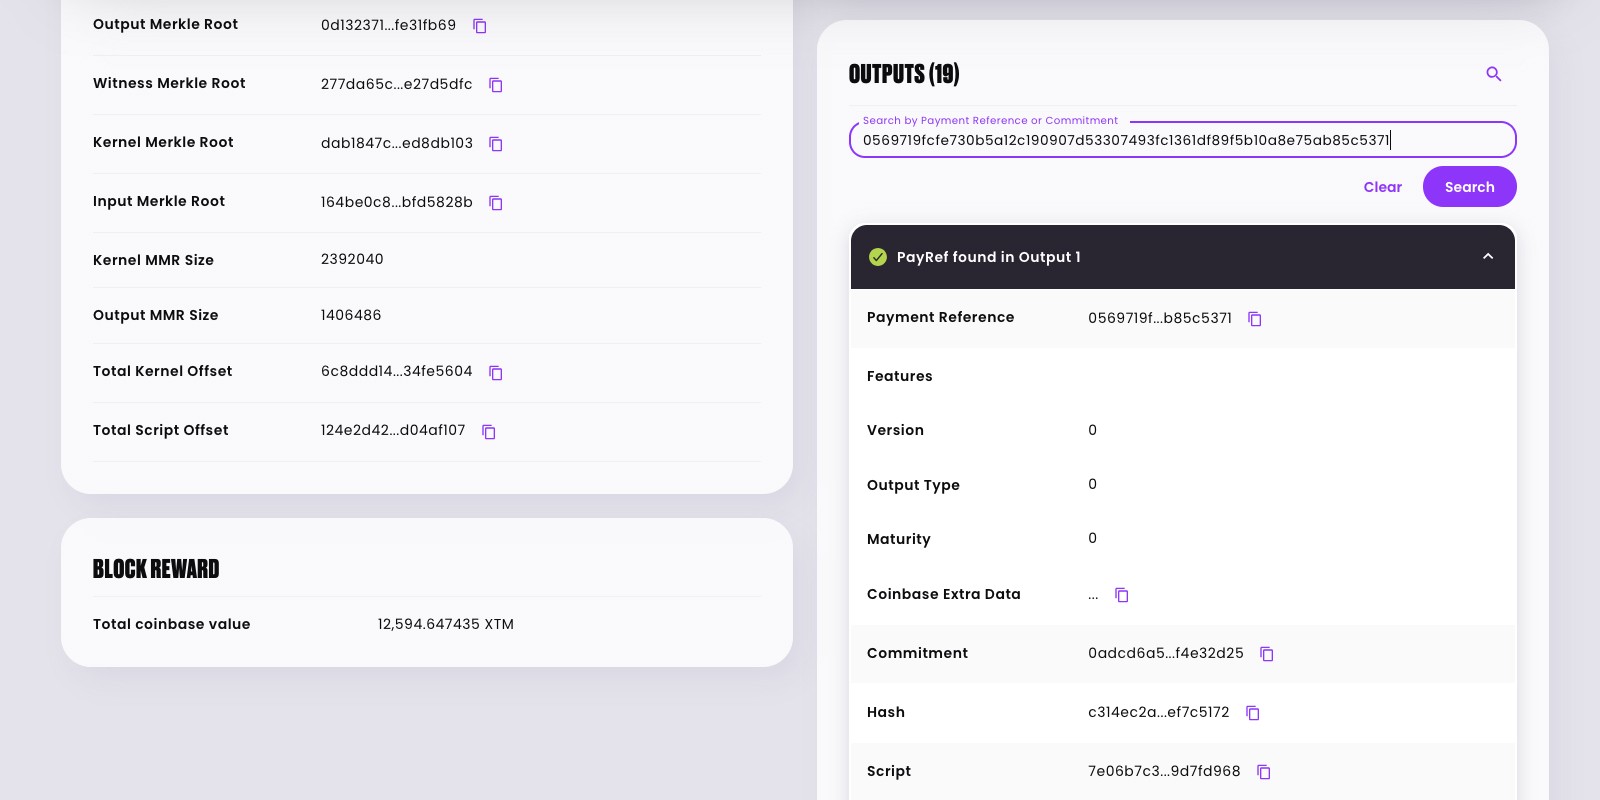Click the Block Reward section title
The height and width of the screenshot is (800, 1600).
click(x=156, y=569)
